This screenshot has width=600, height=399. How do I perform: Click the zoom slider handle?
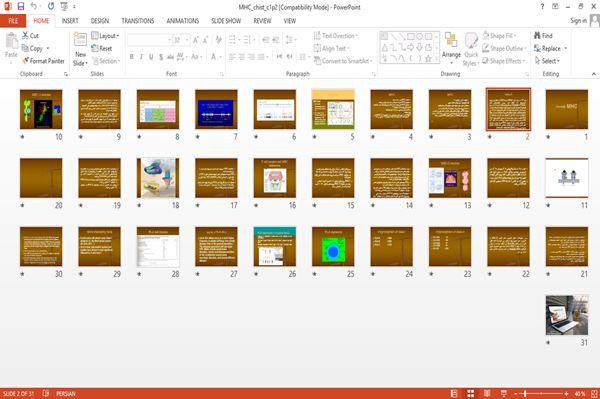[525, 393]
